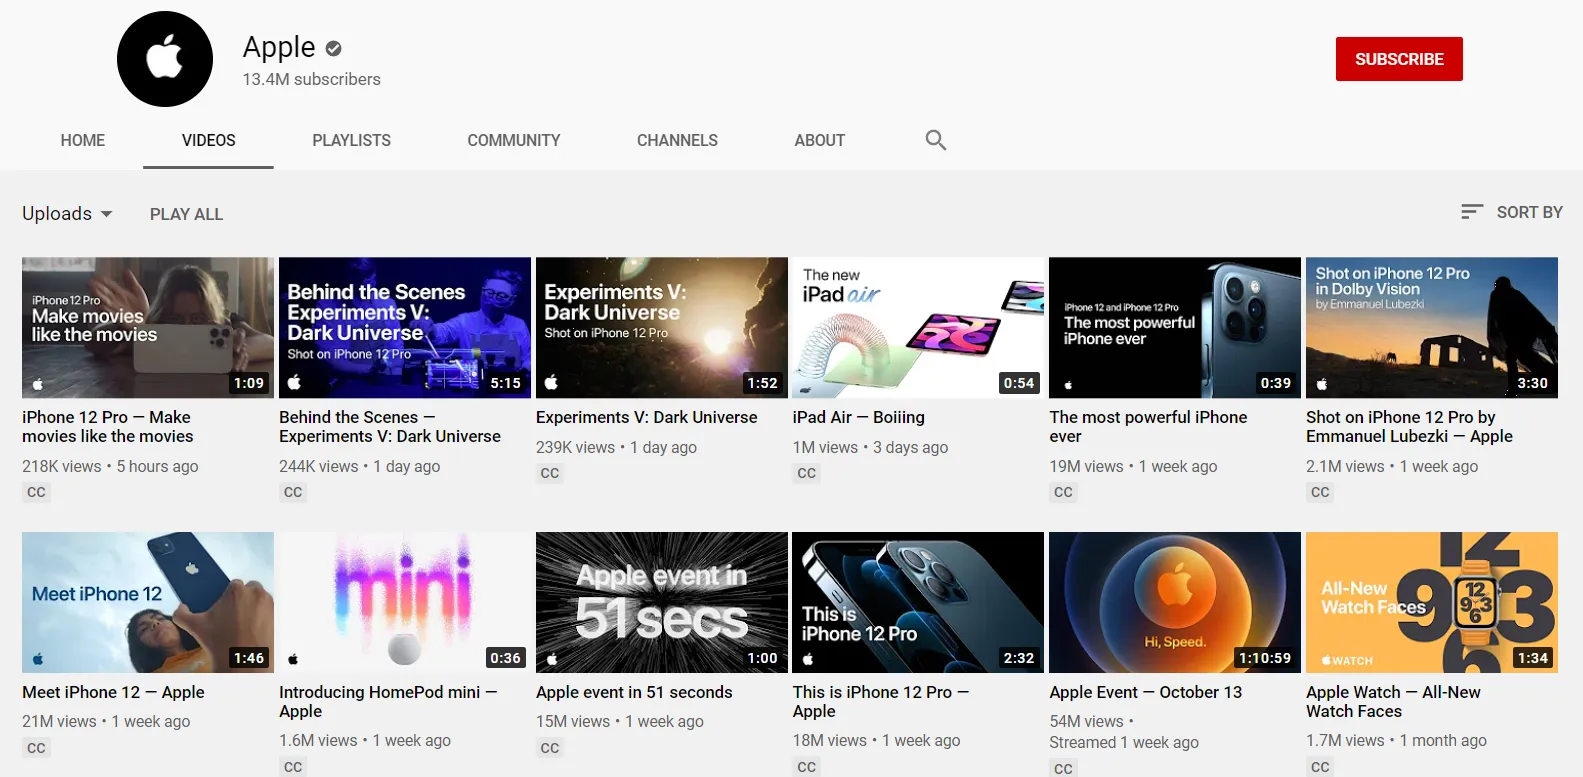Click the 13.4M subscribers text
This screenshot has width=1583, height=777.
312,79
